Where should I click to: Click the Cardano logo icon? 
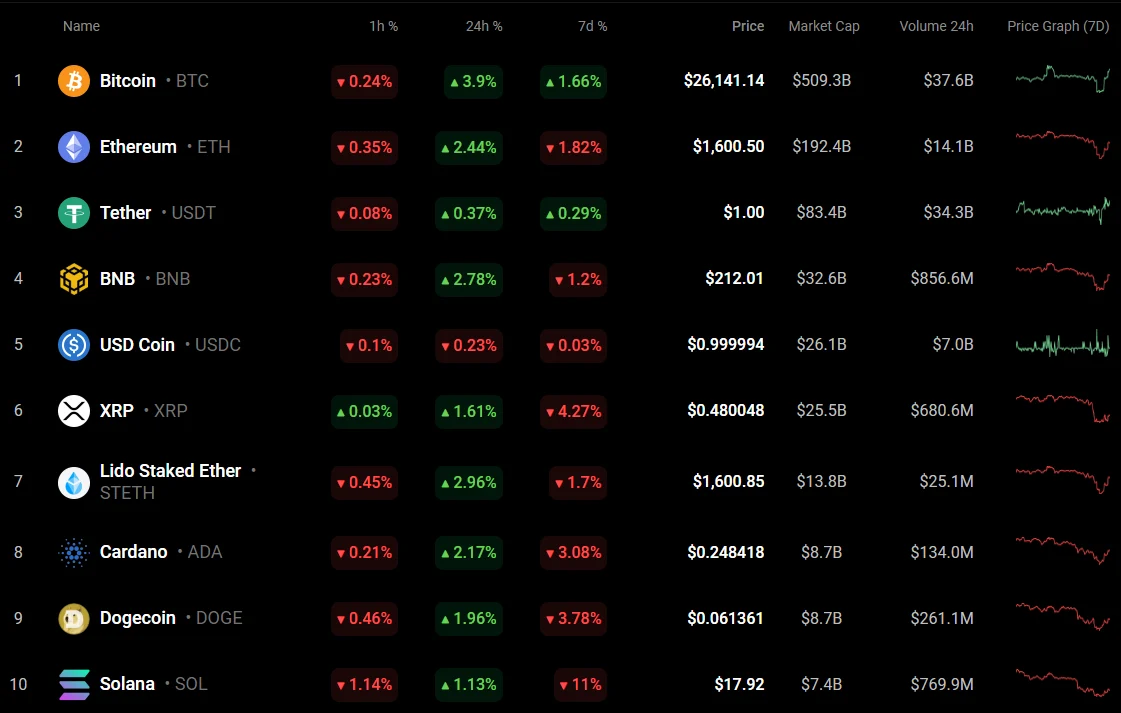[x=74, y=552]
